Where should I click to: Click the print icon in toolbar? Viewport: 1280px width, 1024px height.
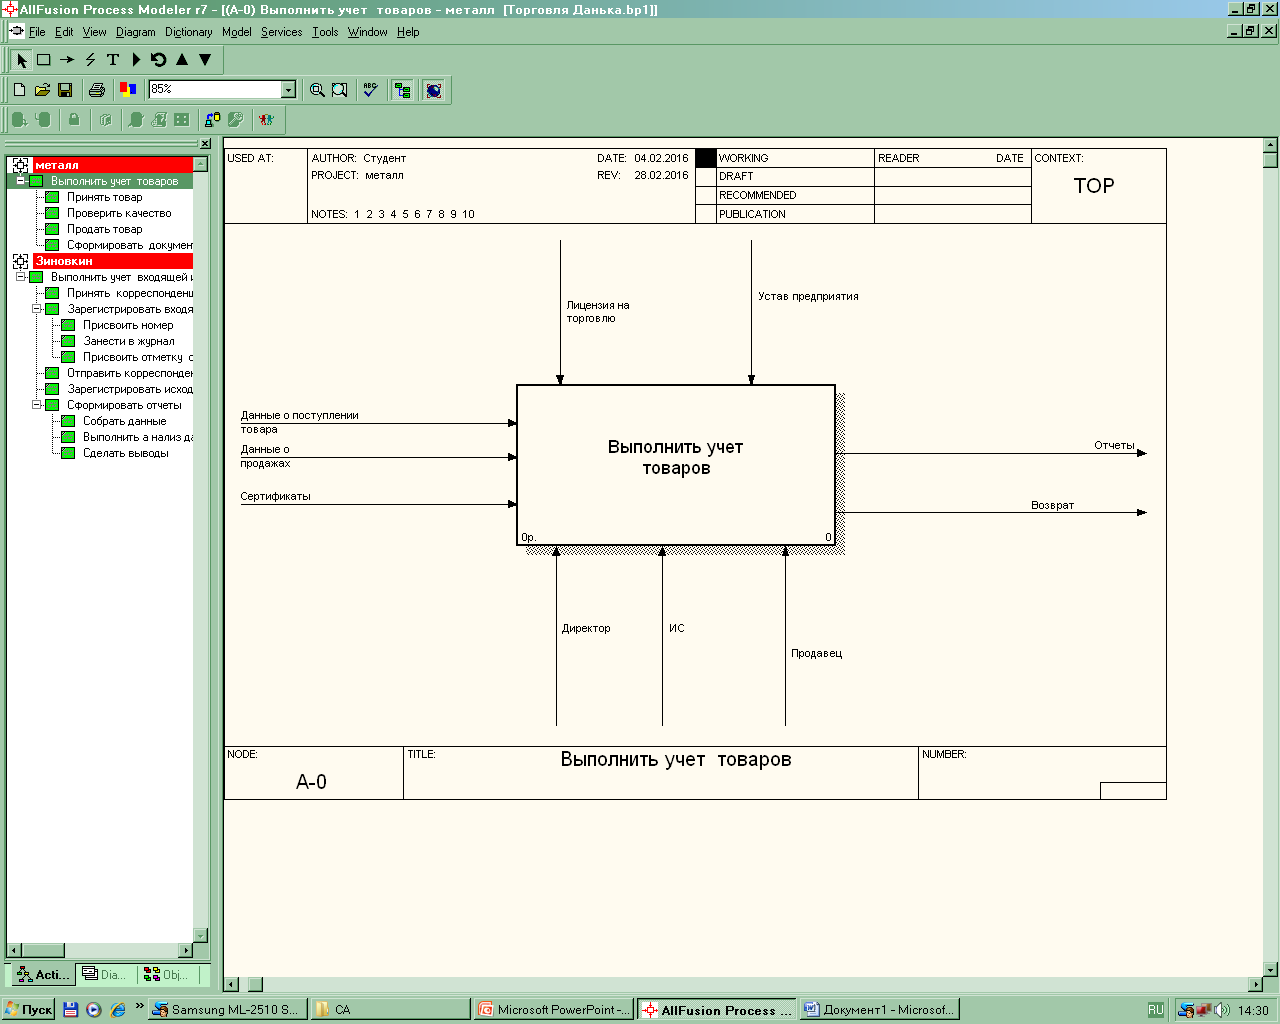[96, 90]
